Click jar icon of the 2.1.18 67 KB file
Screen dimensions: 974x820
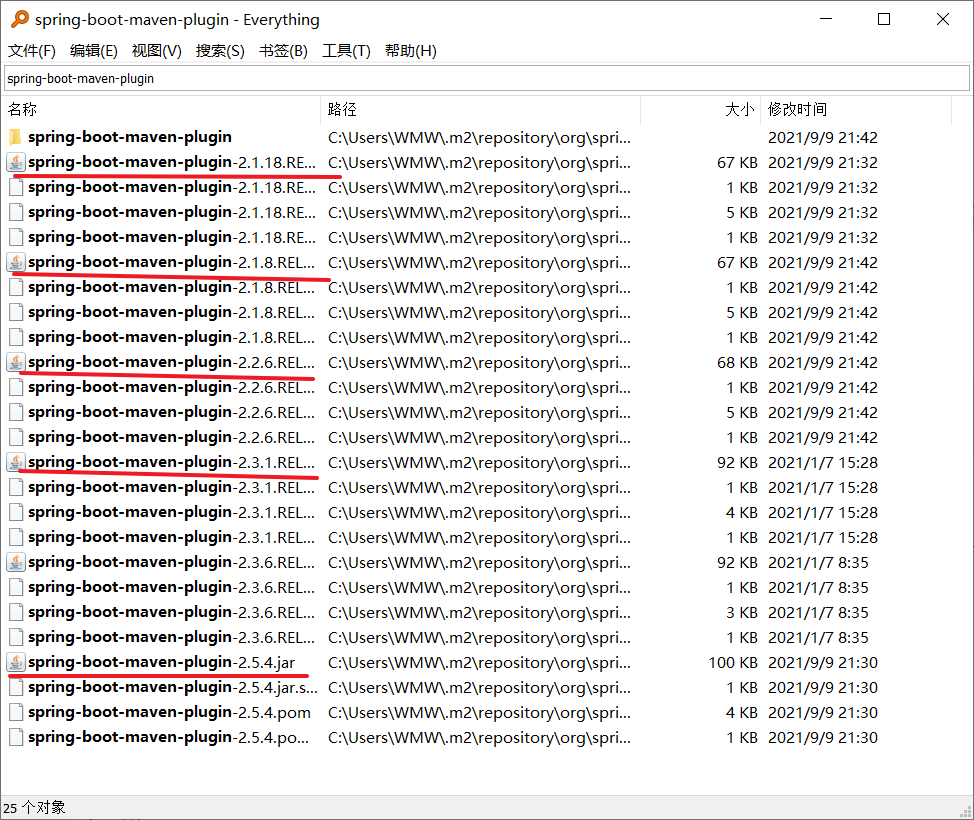tap(16, 162)
